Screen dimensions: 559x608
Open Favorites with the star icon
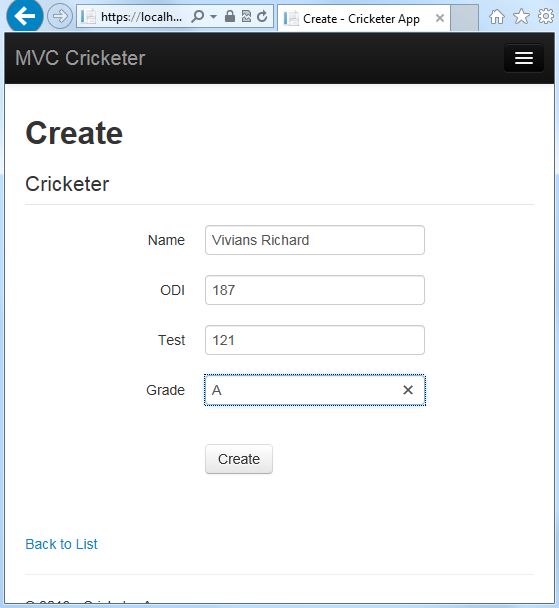(521, 17)
